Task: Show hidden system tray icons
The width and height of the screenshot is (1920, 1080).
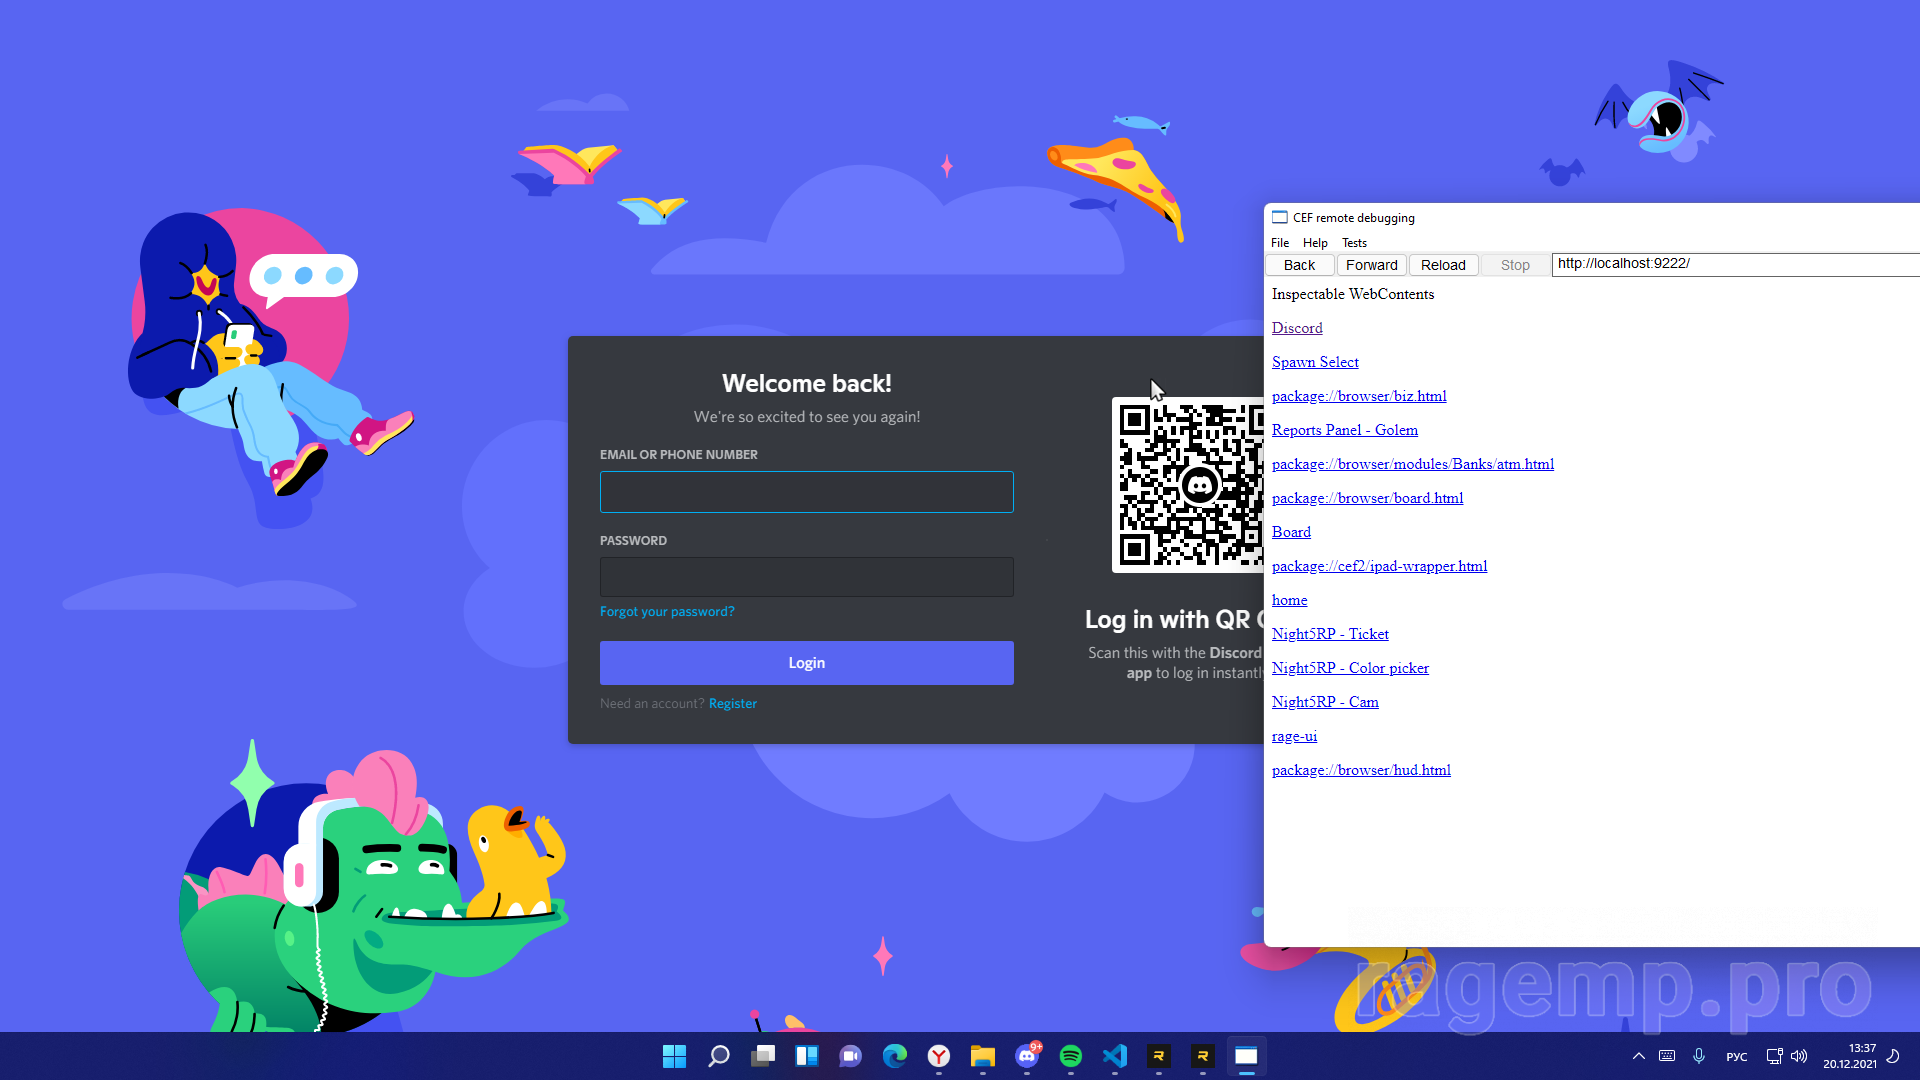Action: 1639,1056
